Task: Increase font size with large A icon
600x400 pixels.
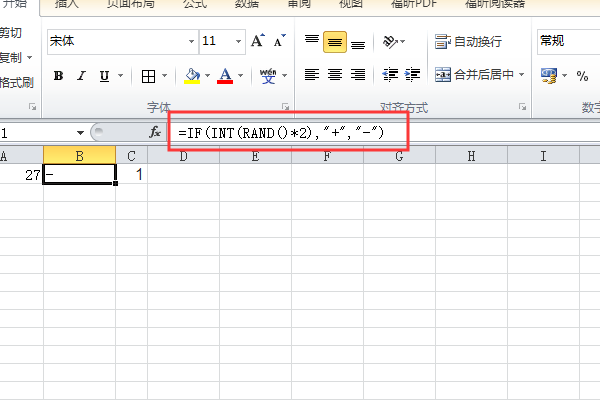Action: [258, 41]
